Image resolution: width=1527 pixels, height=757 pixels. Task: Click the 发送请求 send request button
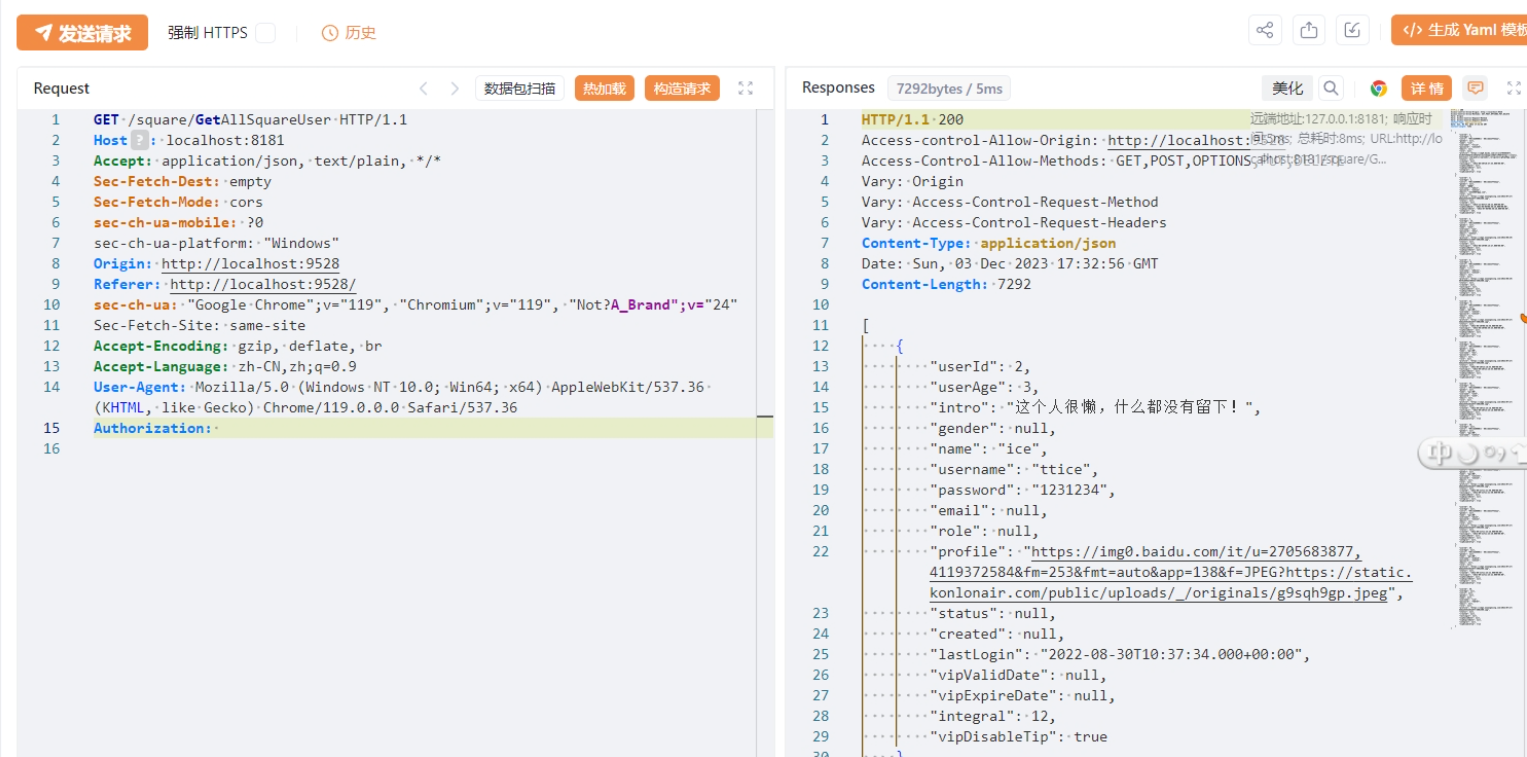[x=82, y=33]
